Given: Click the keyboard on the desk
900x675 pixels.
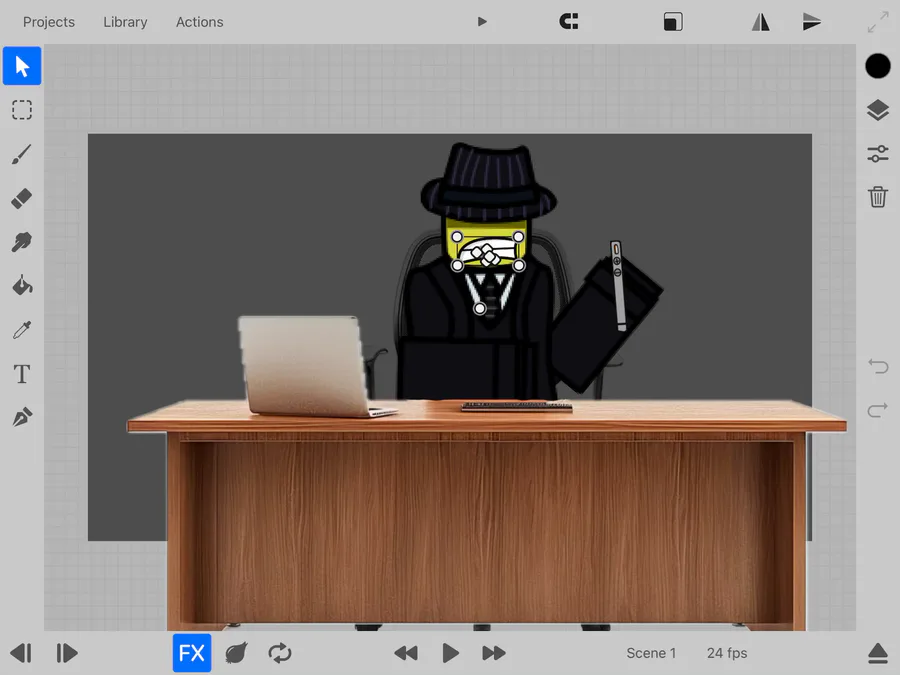Looking at the screenshot, I should 517,406.
